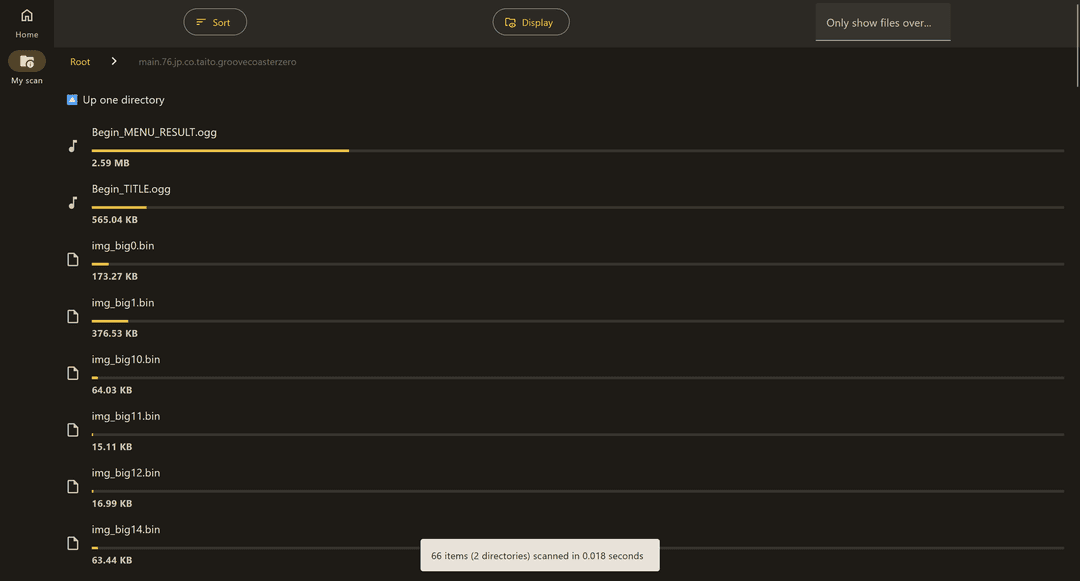The height and width of the screenshot is (581, 1080).
Task: Click the size bar under Begin_MENU_RESULT.ogg
Action: coord(220,150)
